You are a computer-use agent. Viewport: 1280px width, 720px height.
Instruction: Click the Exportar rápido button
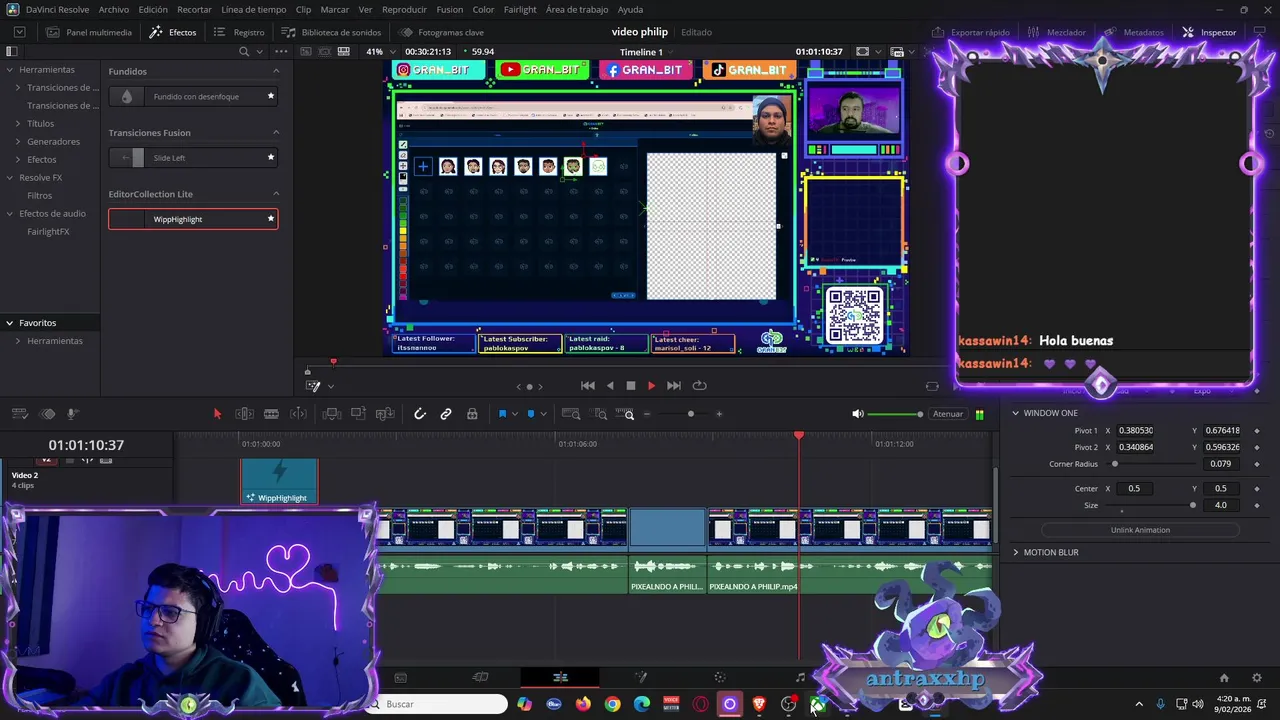(970, 32)
